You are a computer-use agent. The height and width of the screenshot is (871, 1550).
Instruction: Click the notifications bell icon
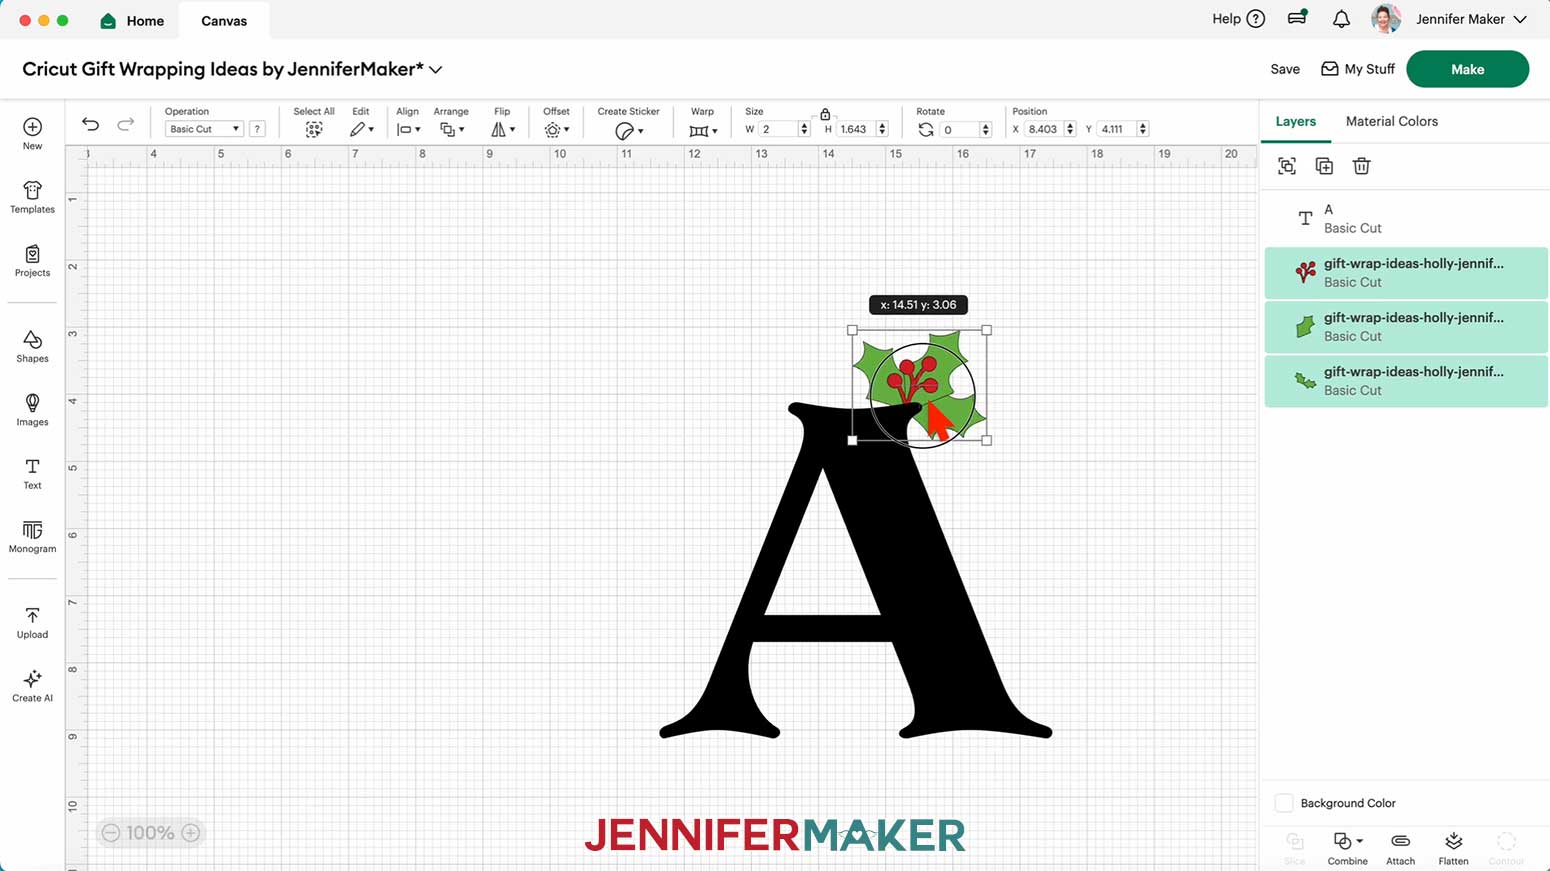click(1341, 19)
